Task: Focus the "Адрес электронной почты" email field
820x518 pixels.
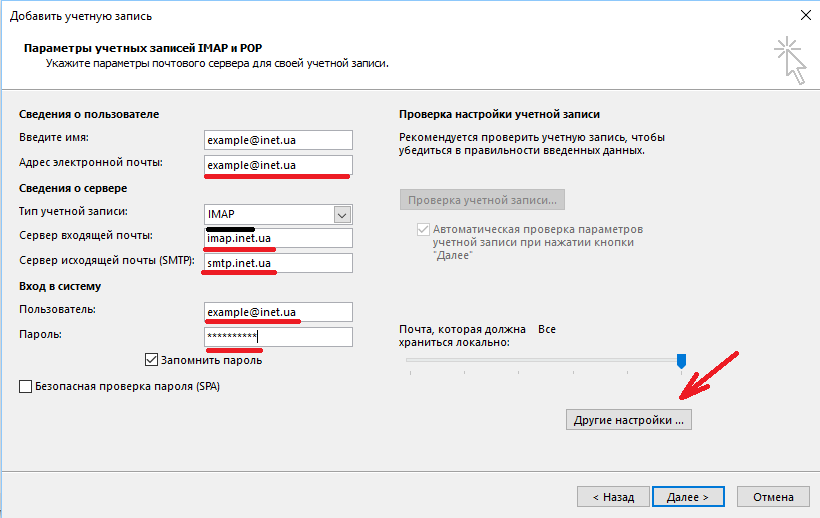Action: [x=278, y=165]
